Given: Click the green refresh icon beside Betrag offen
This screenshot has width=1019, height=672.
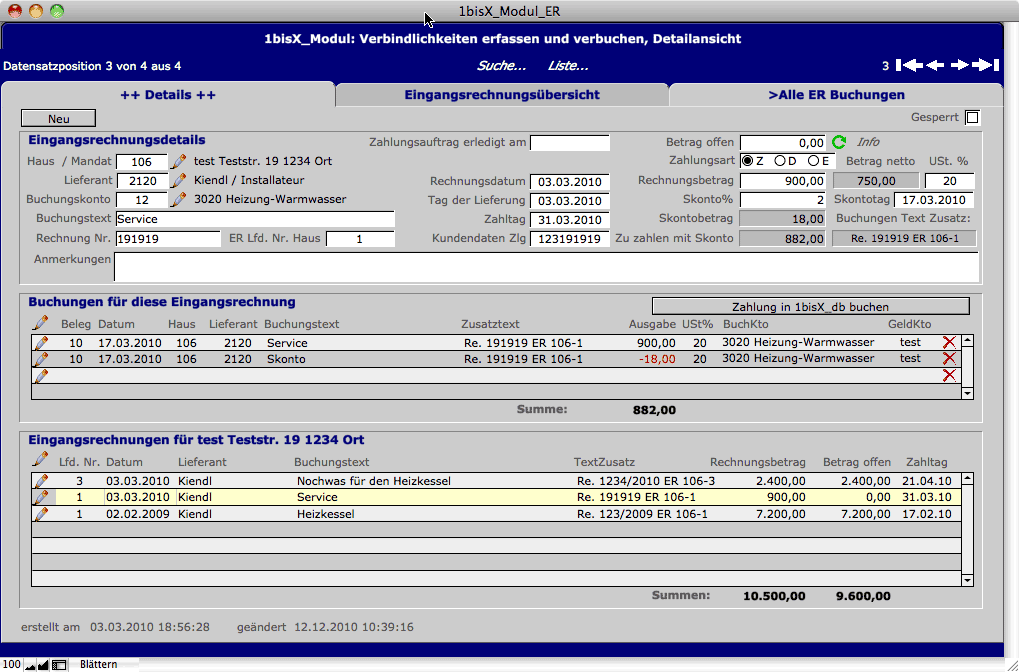Looking at the screenshot, I should [840, 143].
